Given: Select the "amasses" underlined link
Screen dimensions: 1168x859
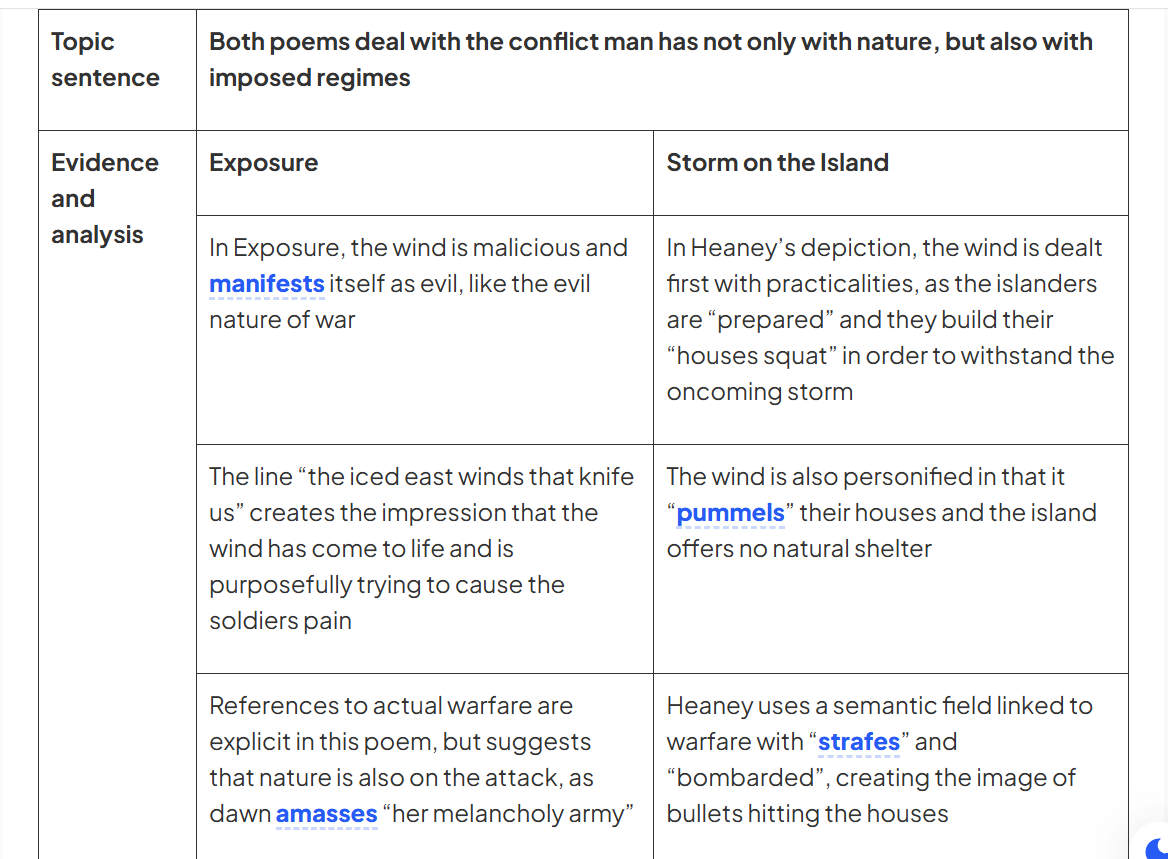Looking at the screenshot, I should click(x=326, y=814).
